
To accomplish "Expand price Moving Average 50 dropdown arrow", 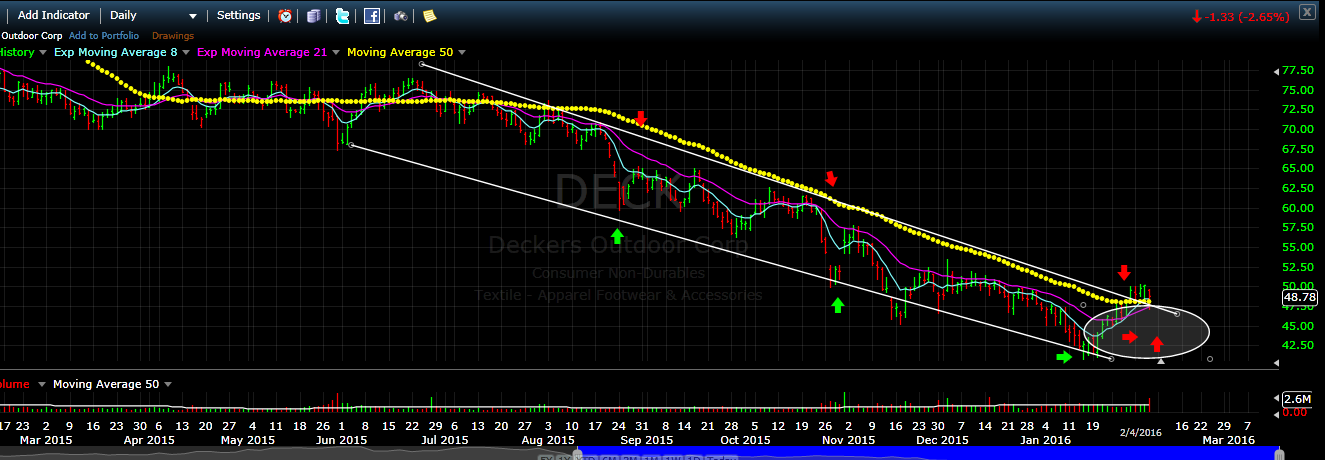I will [x=461, y=52].
